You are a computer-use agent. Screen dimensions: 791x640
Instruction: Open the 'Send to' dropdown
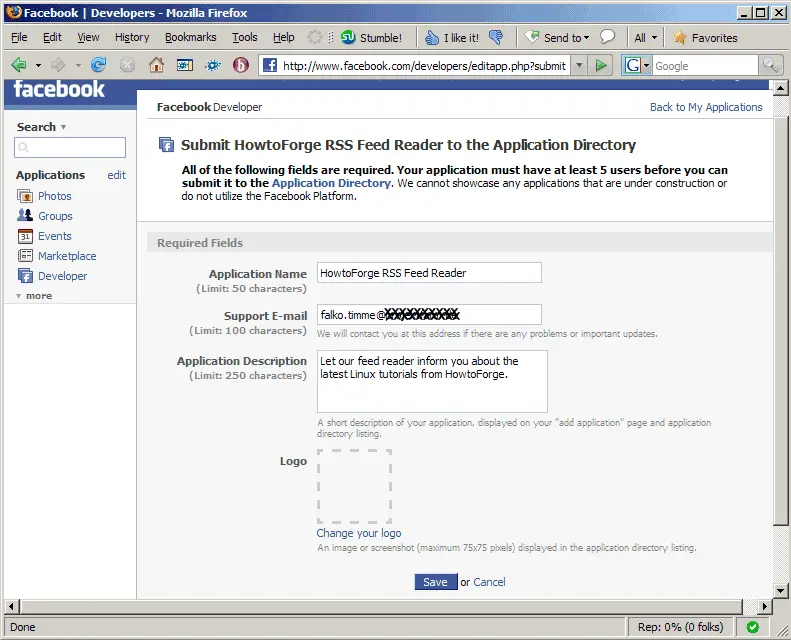556,38
